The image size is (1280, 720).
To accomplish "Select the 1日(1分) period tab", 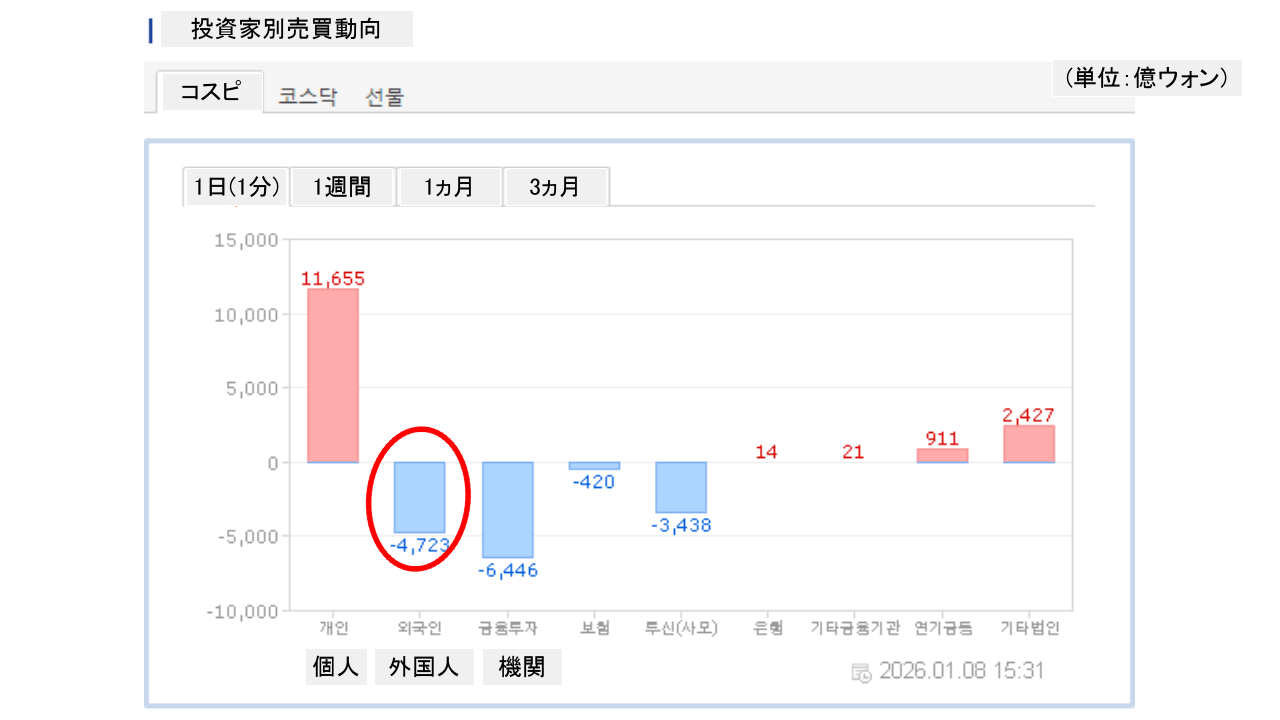I will pos(236,187).
